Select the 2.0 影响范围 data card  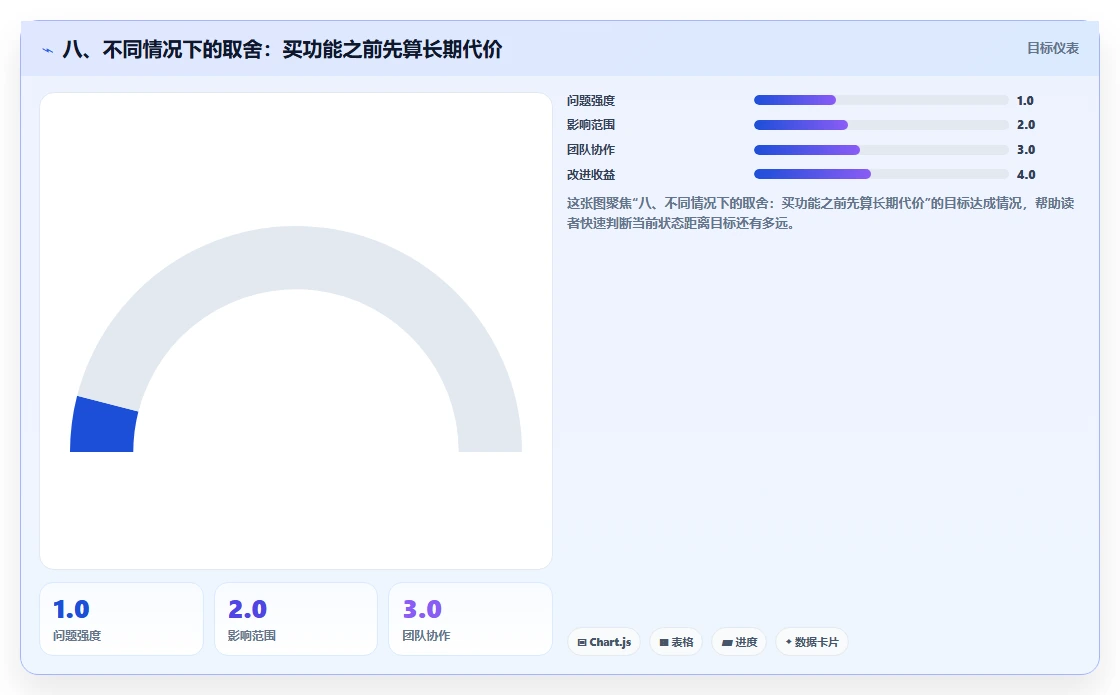click(296, 619)
